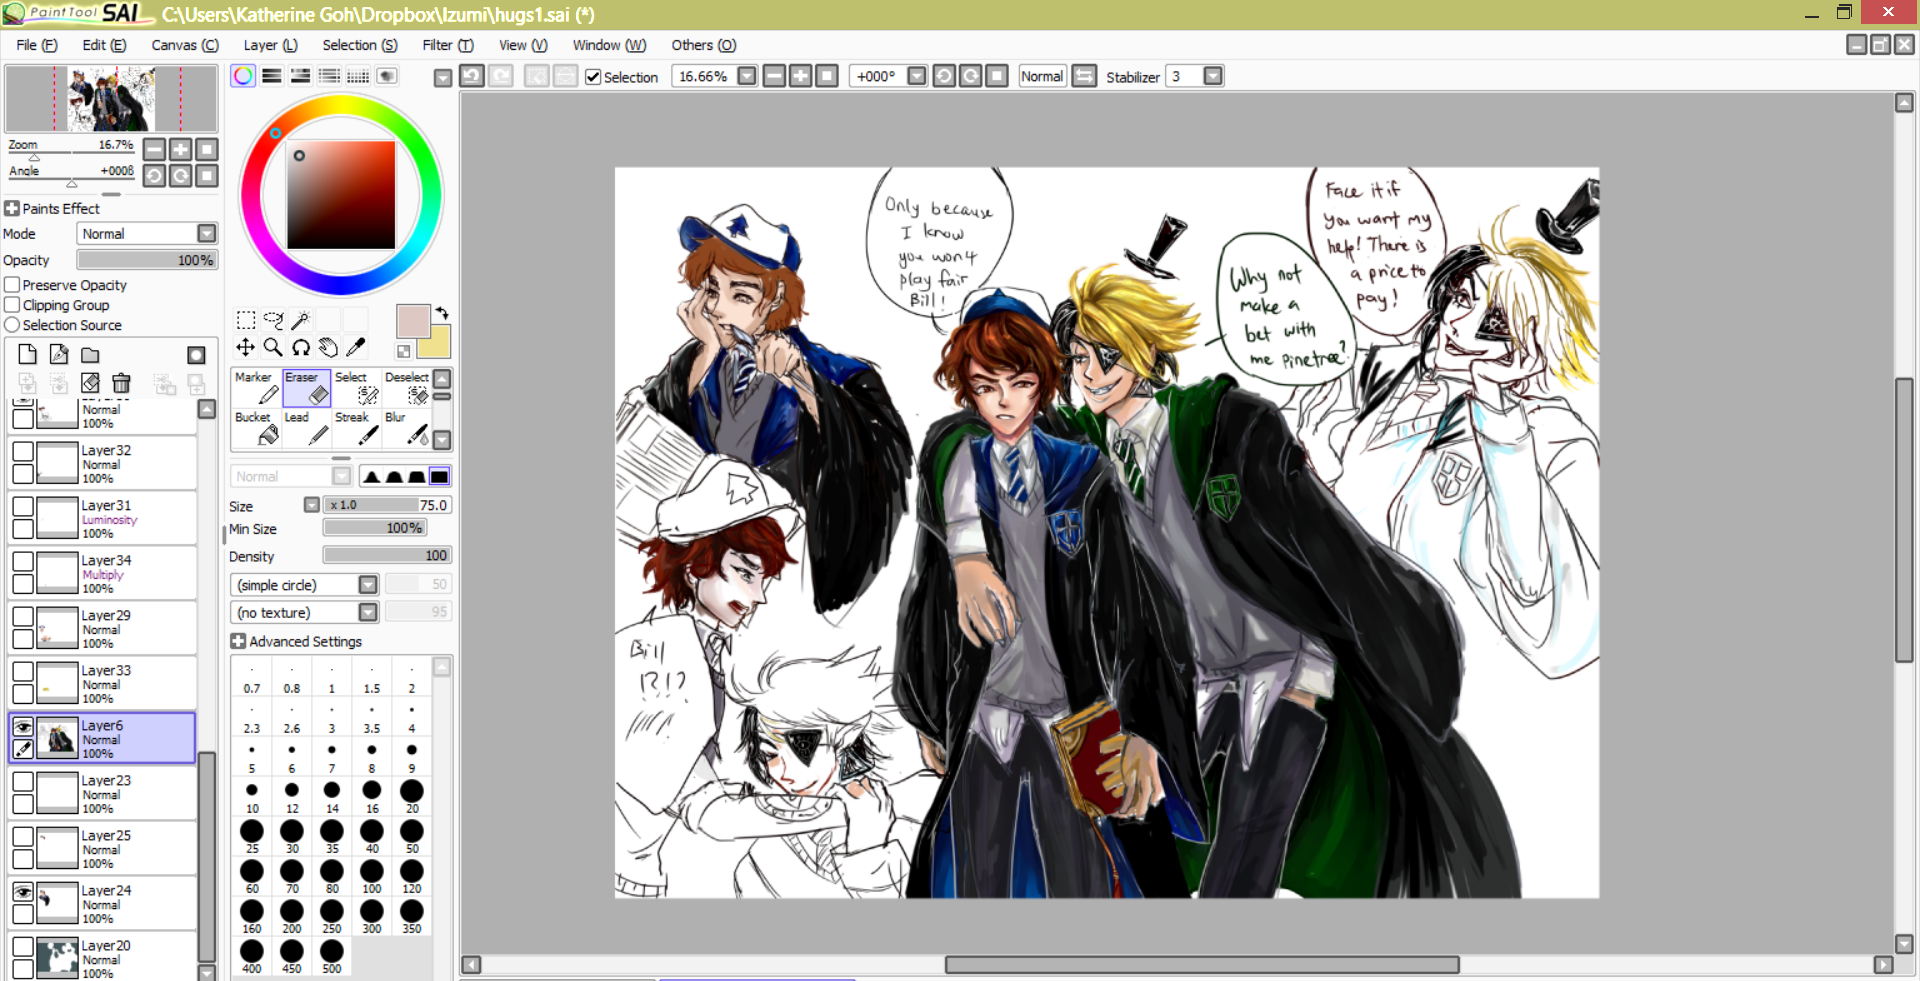
Task: Choose the Blur tool
Action: click(406, 428)
